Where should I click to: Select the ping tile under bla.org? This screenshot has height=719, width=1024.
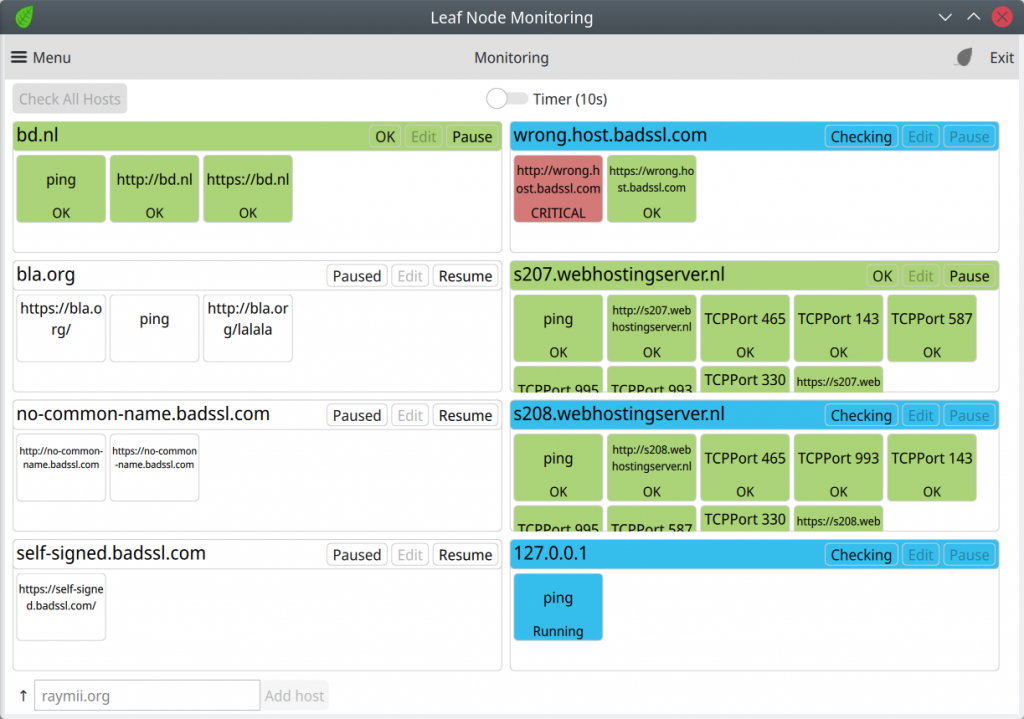(x=154, y=328)
